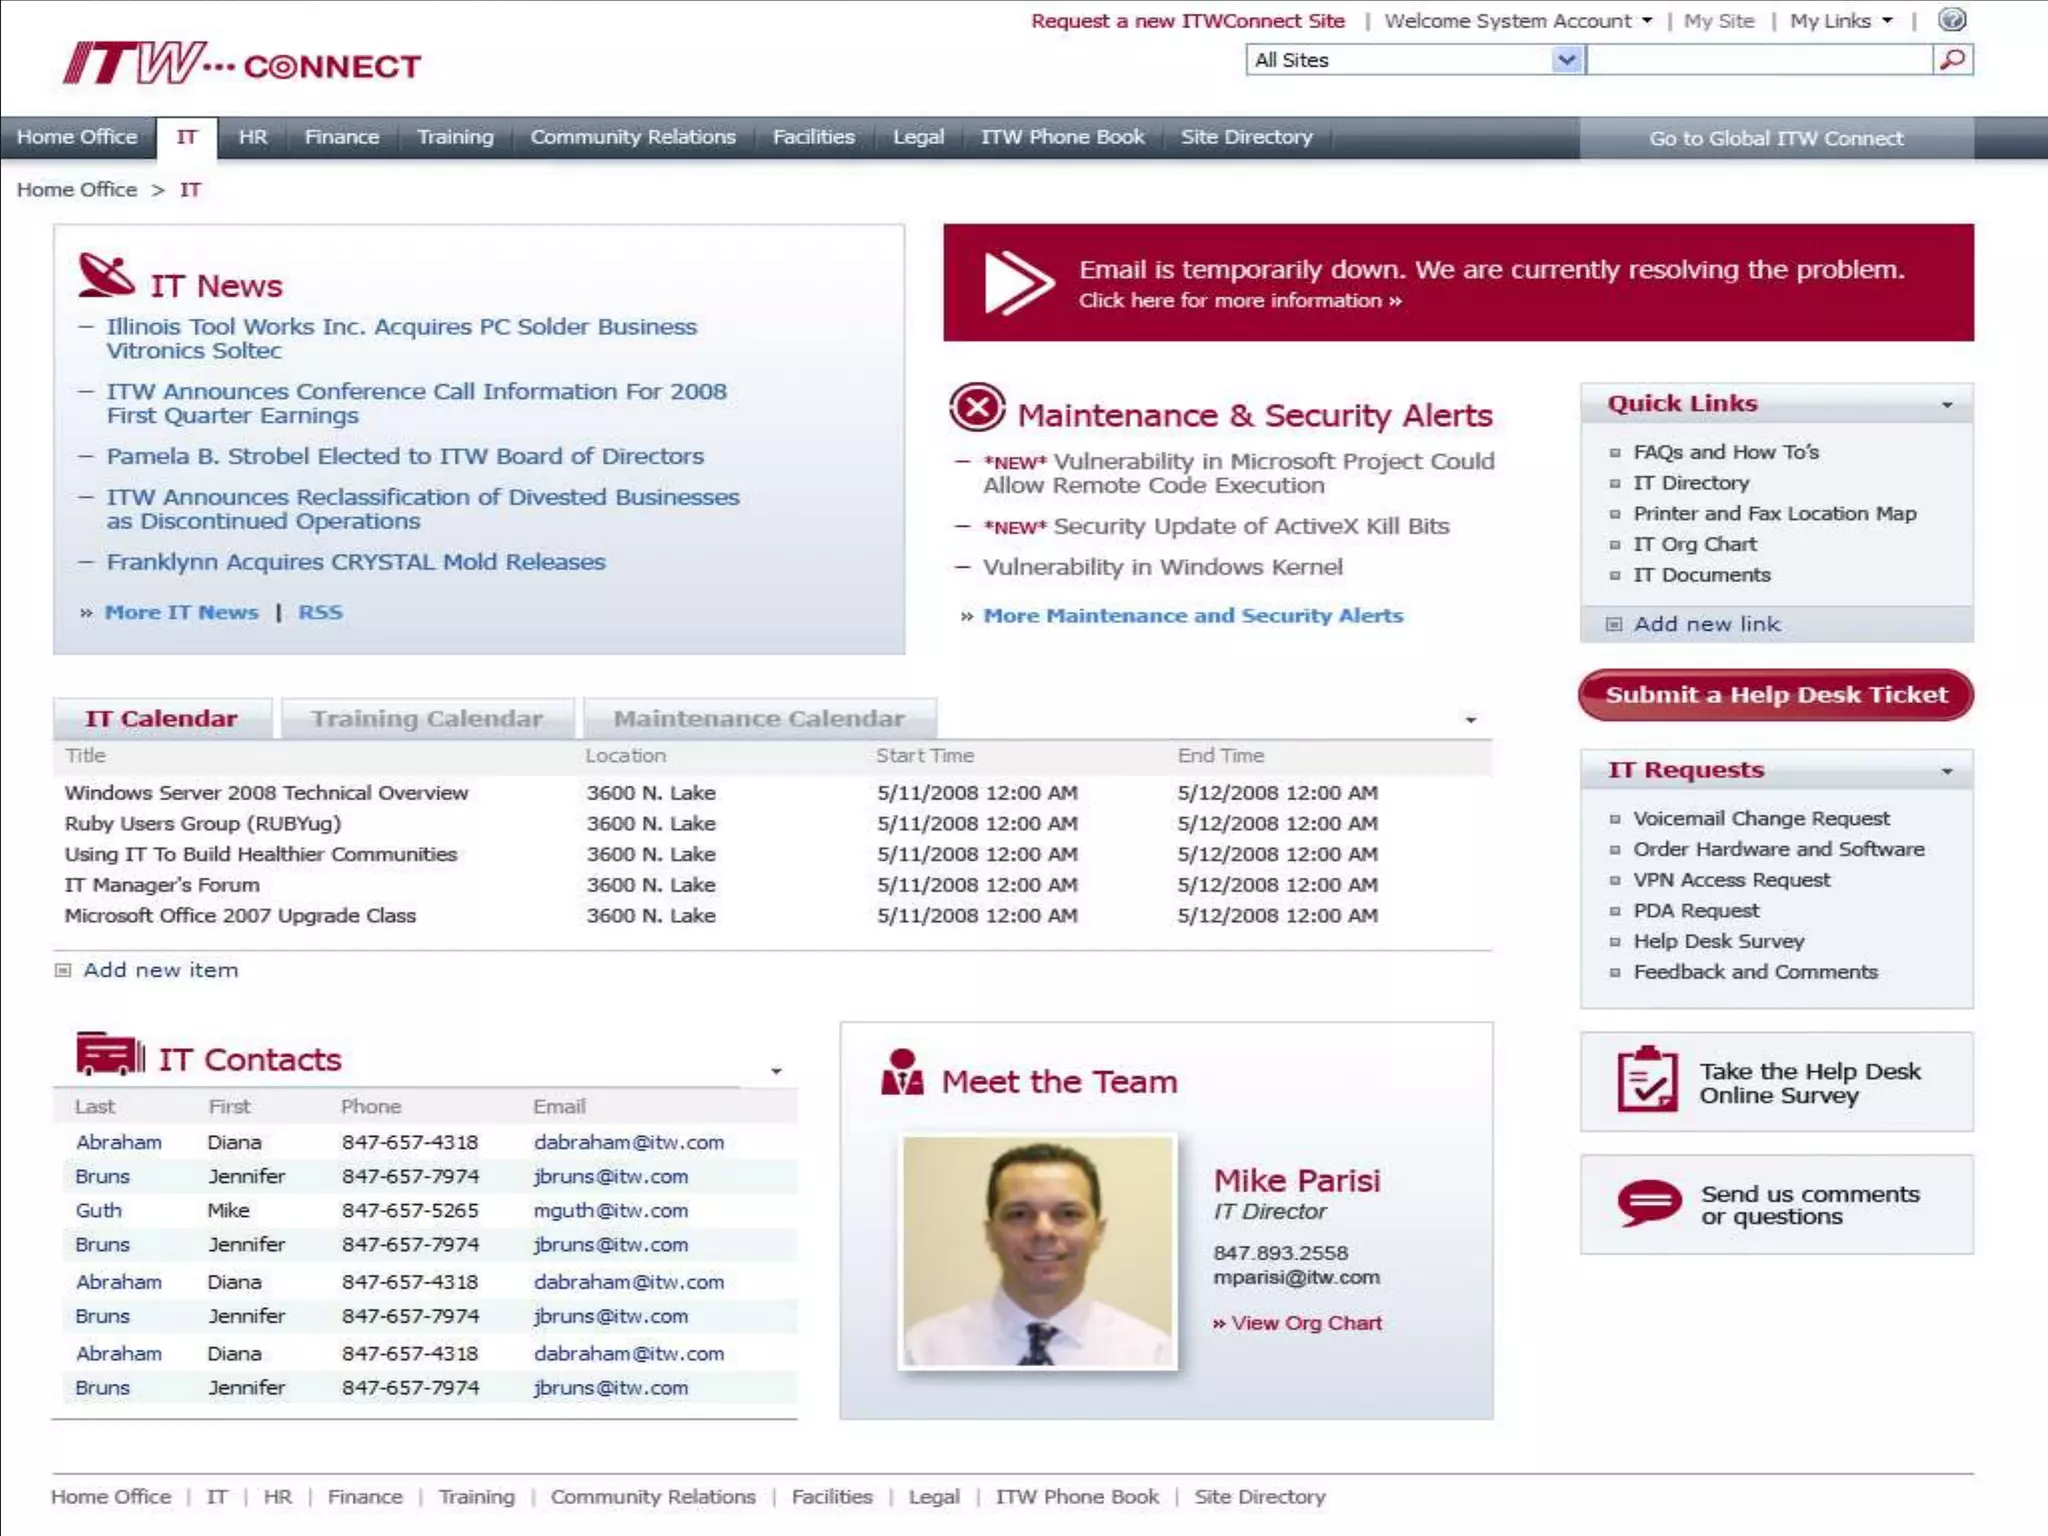Open Vulnerability in Windows Kernel alert
Screen dimensions: 2048x1536
tap(1163, 567)
